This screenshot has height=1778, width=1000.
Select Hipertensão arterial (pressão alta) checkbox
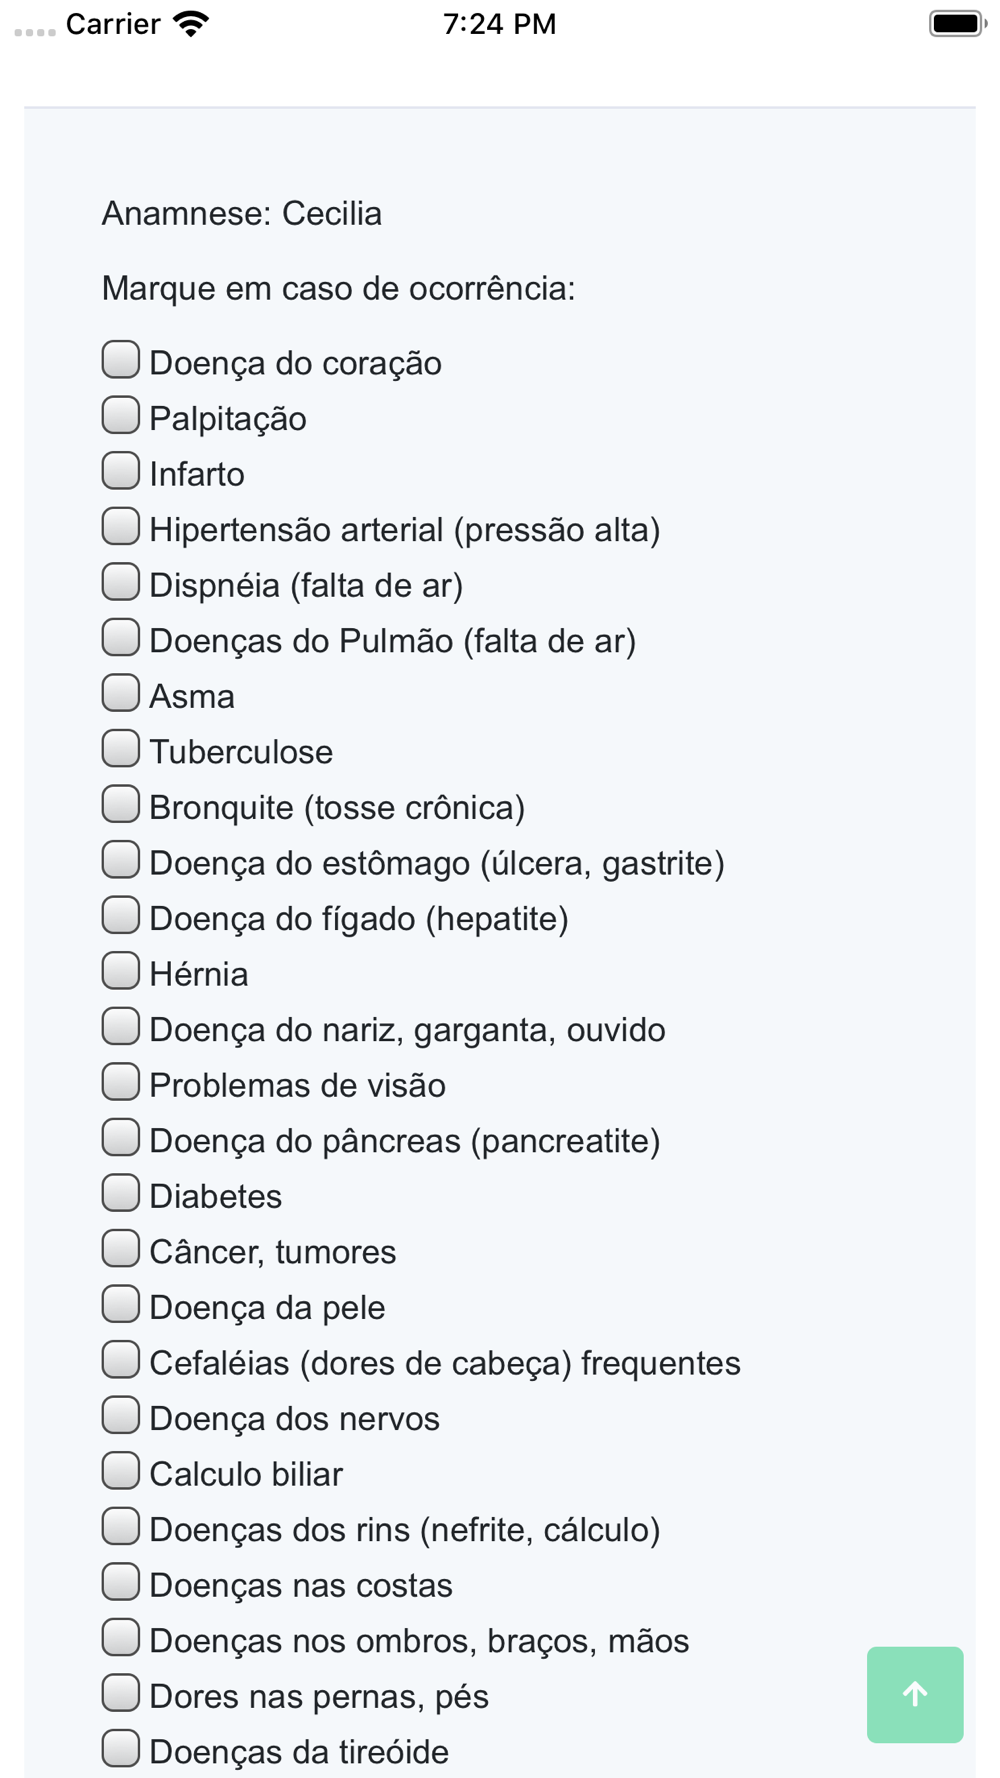click(120, 526)
